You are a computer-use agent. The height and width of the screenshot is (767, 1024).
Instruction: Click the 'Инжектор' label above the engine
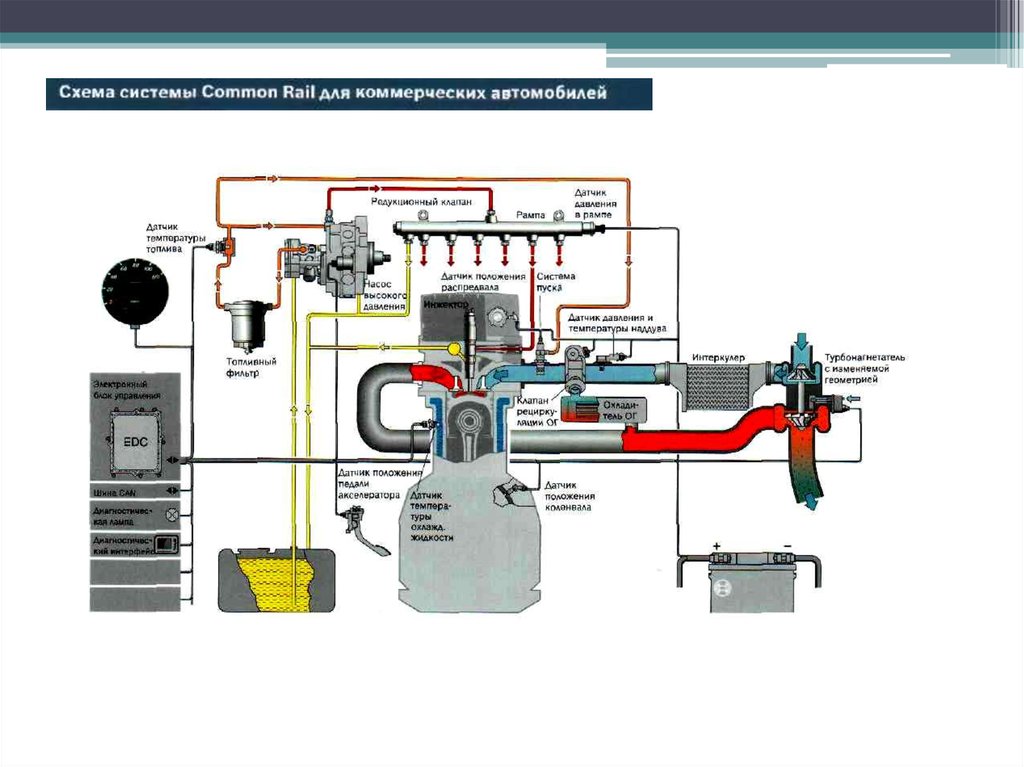point(446,301)
